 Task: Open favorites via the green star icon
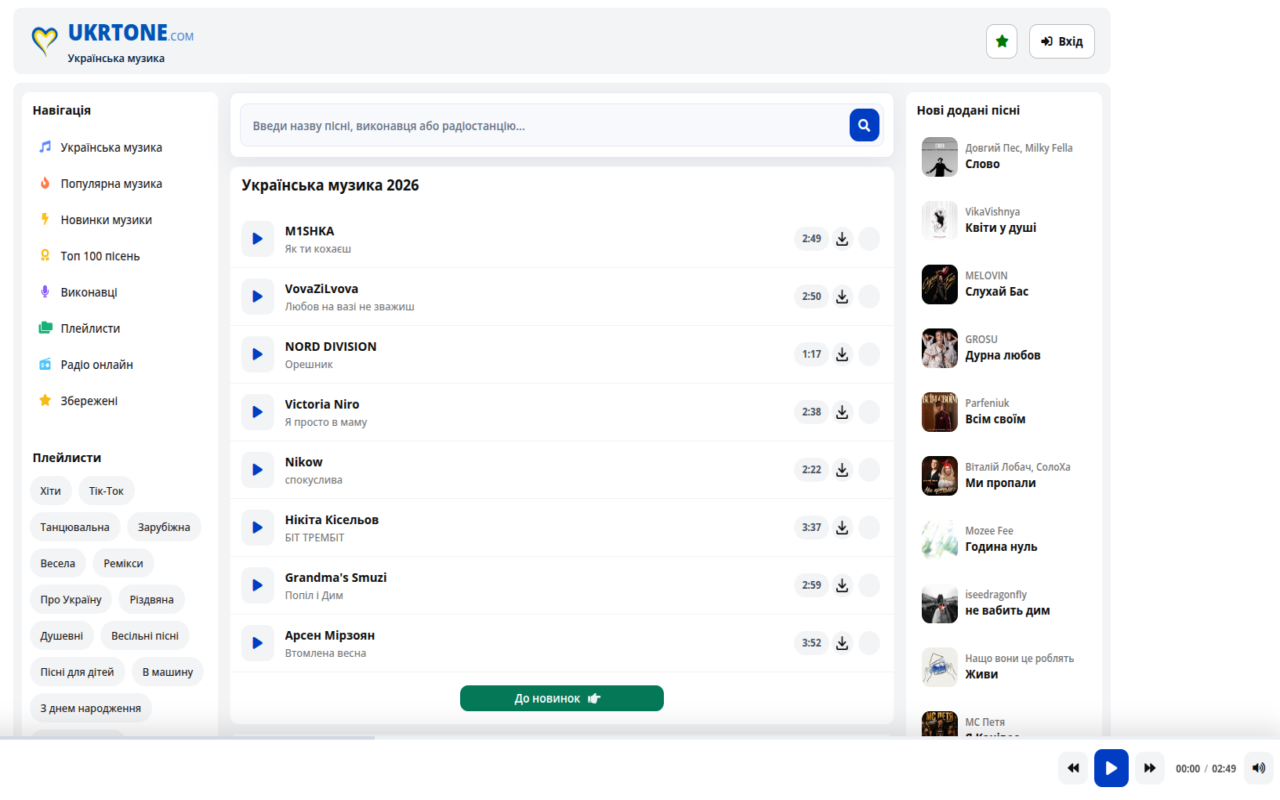click(x=1002, y=41)
